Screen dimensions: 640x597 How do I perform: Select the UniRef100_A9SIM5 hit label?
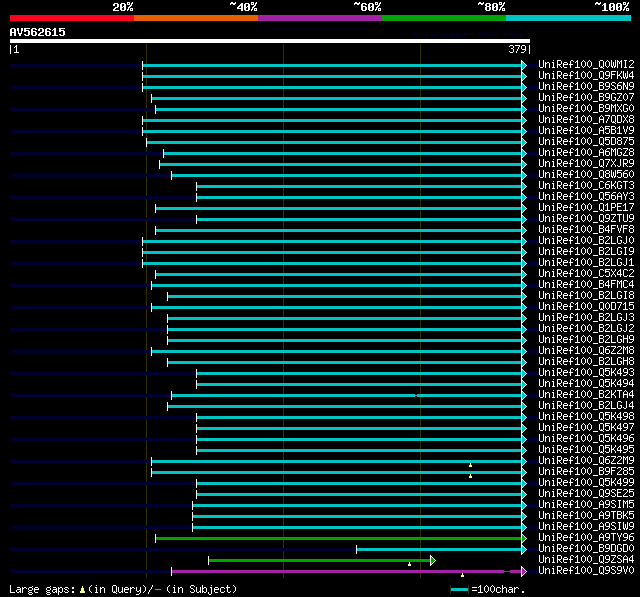[586, 505]
